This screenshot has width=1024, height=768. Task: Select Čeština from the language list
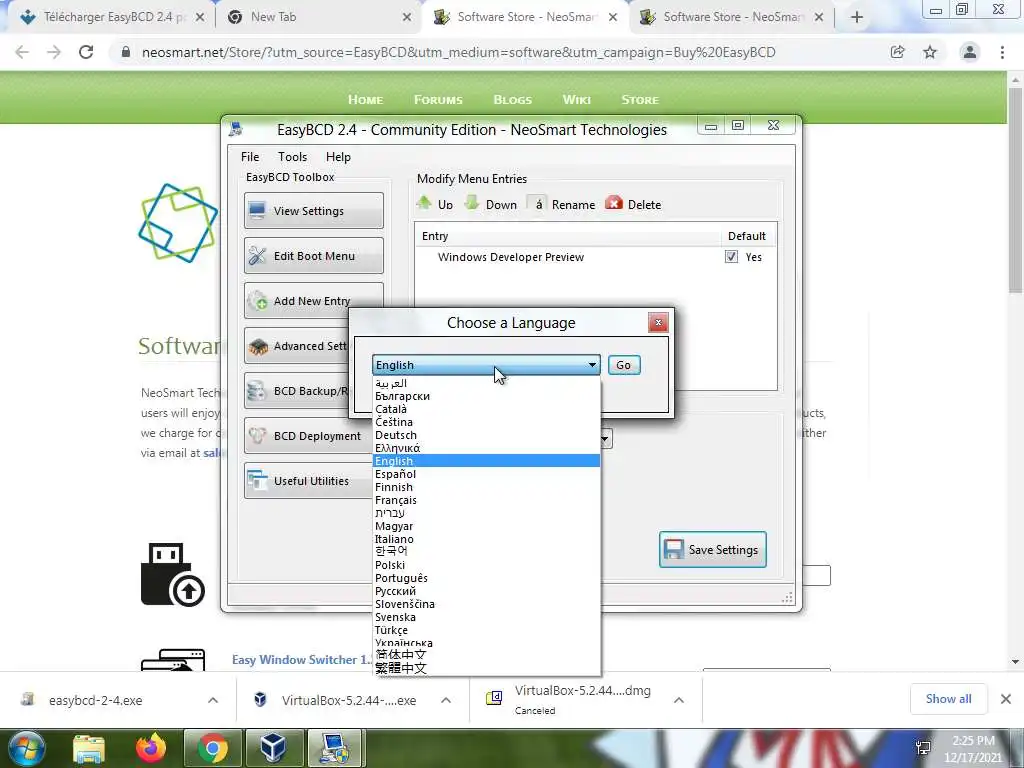tap(486, 422)
